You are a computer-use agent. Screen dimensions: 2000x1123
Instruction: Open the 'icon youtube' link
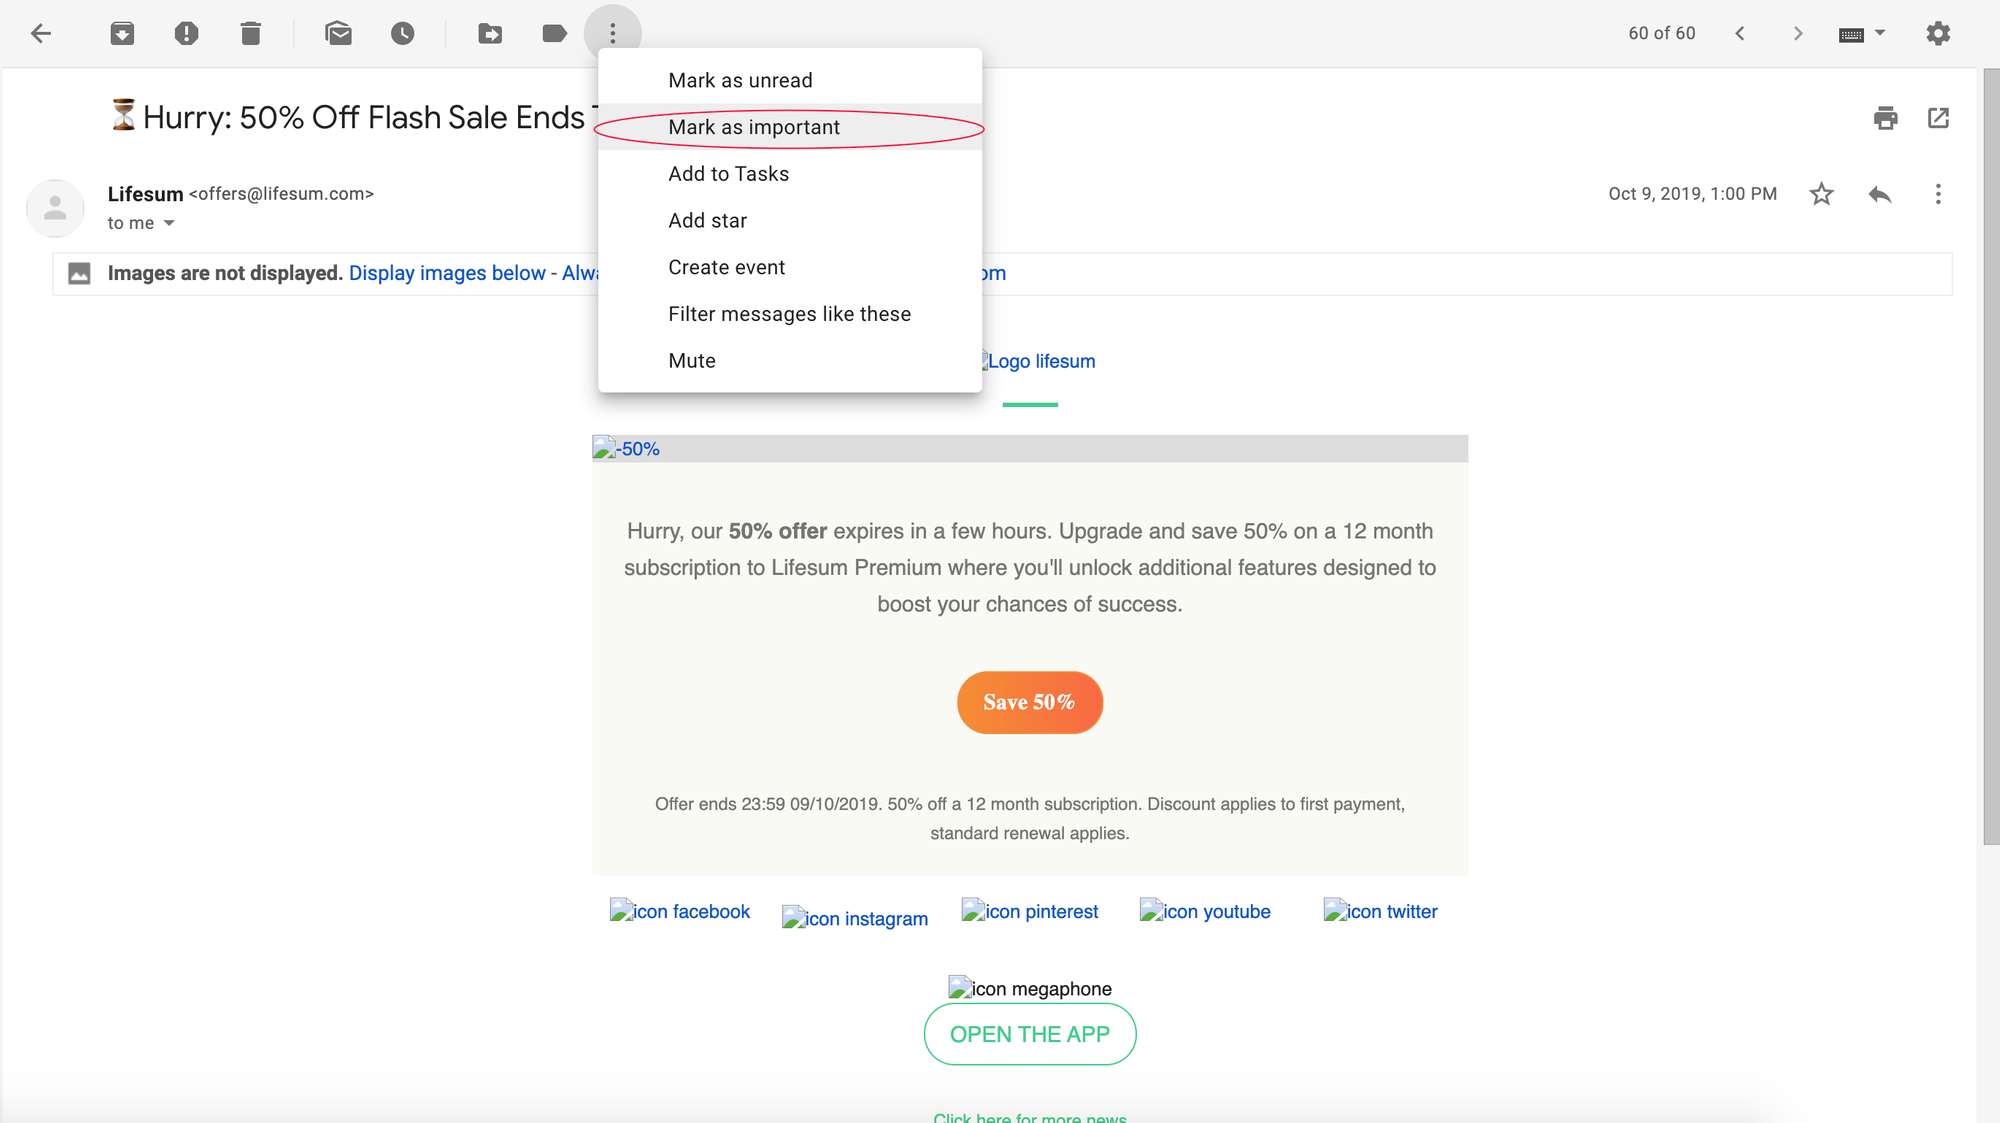[x=1205, y=911]
